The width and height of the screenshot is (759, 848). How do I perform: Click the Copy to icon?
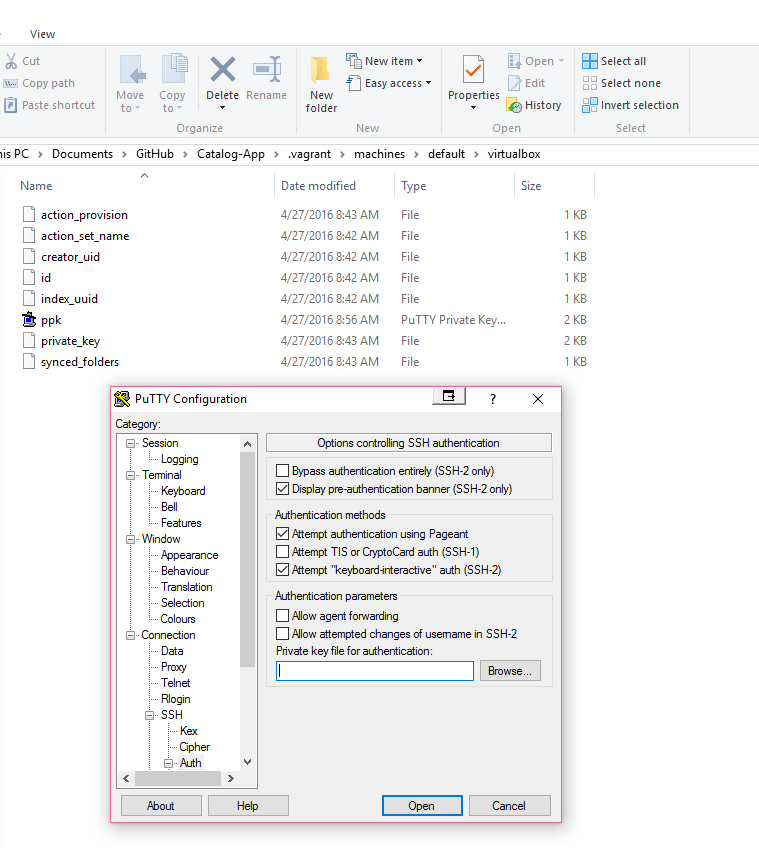pyautogui.click(x=174, y=69)
